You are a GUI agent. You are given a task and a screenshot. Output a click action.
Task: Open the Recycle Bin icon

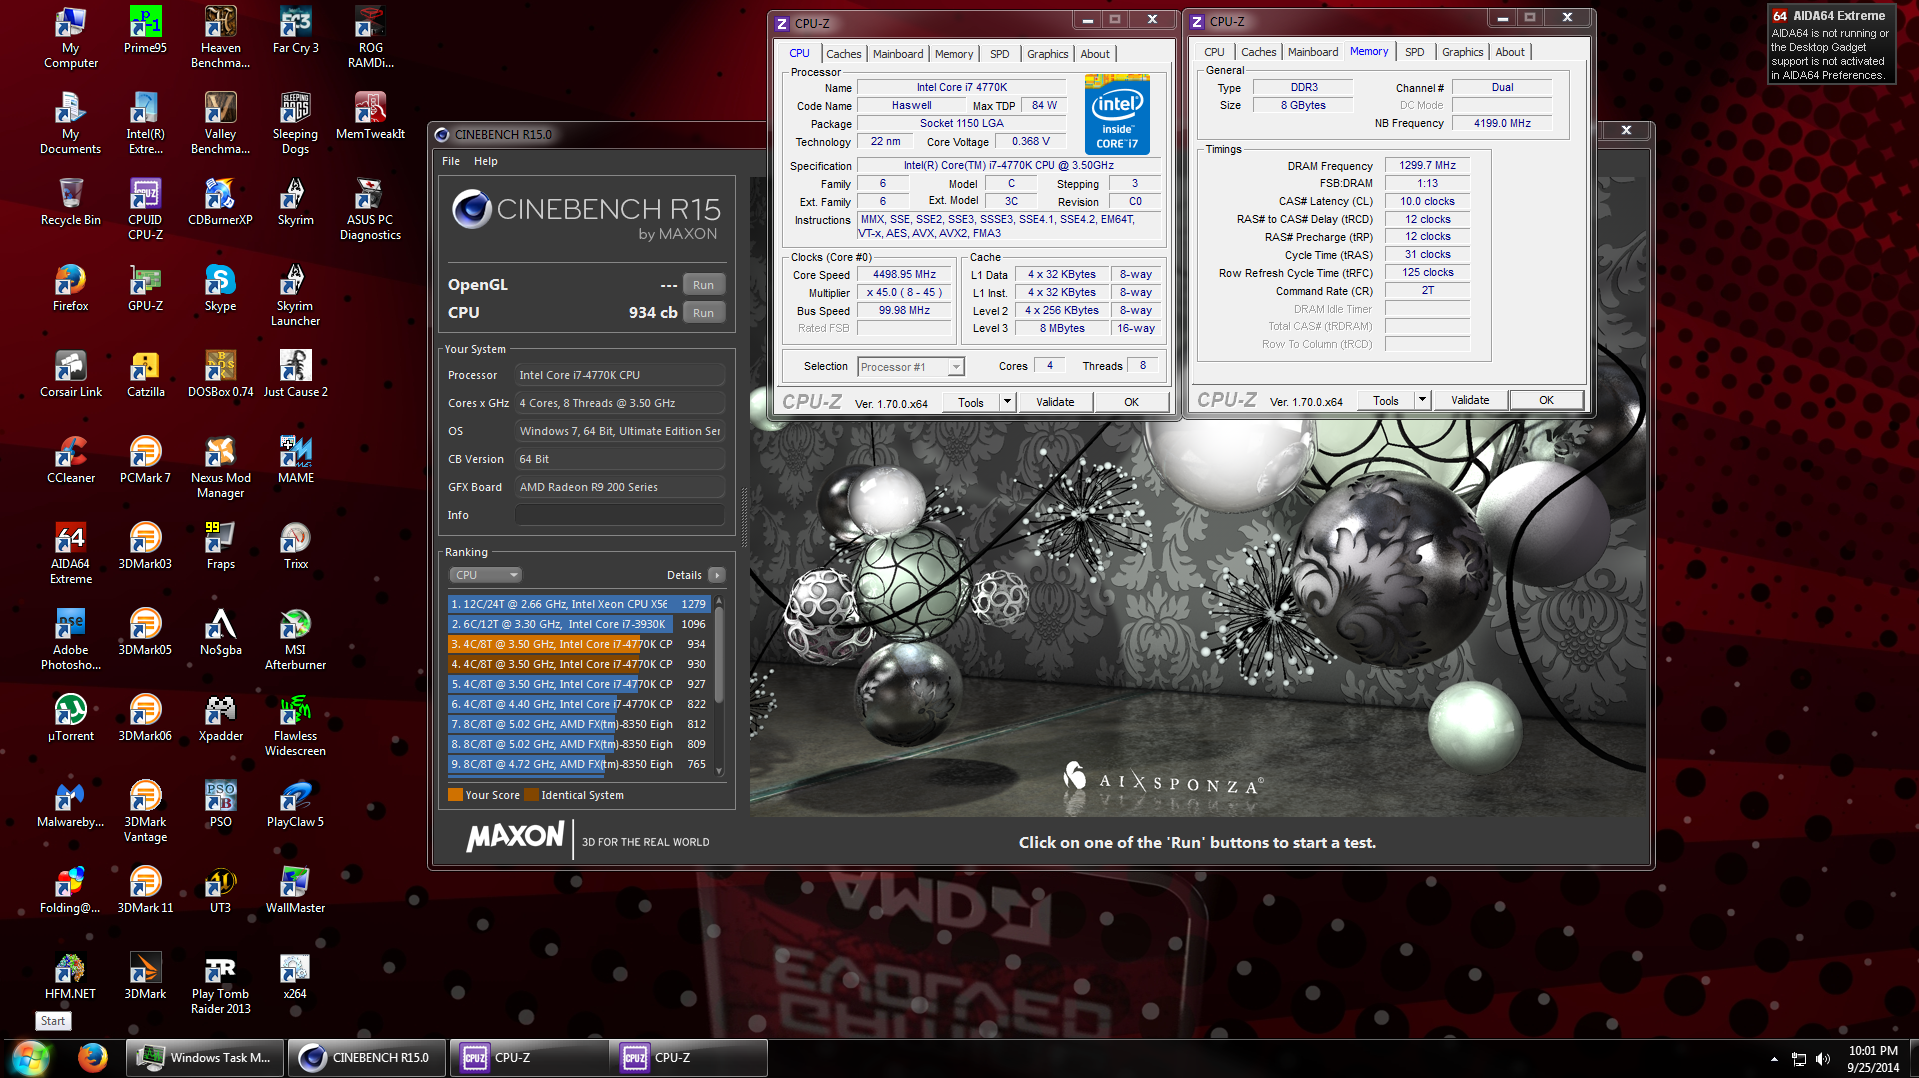coord(70,202)
